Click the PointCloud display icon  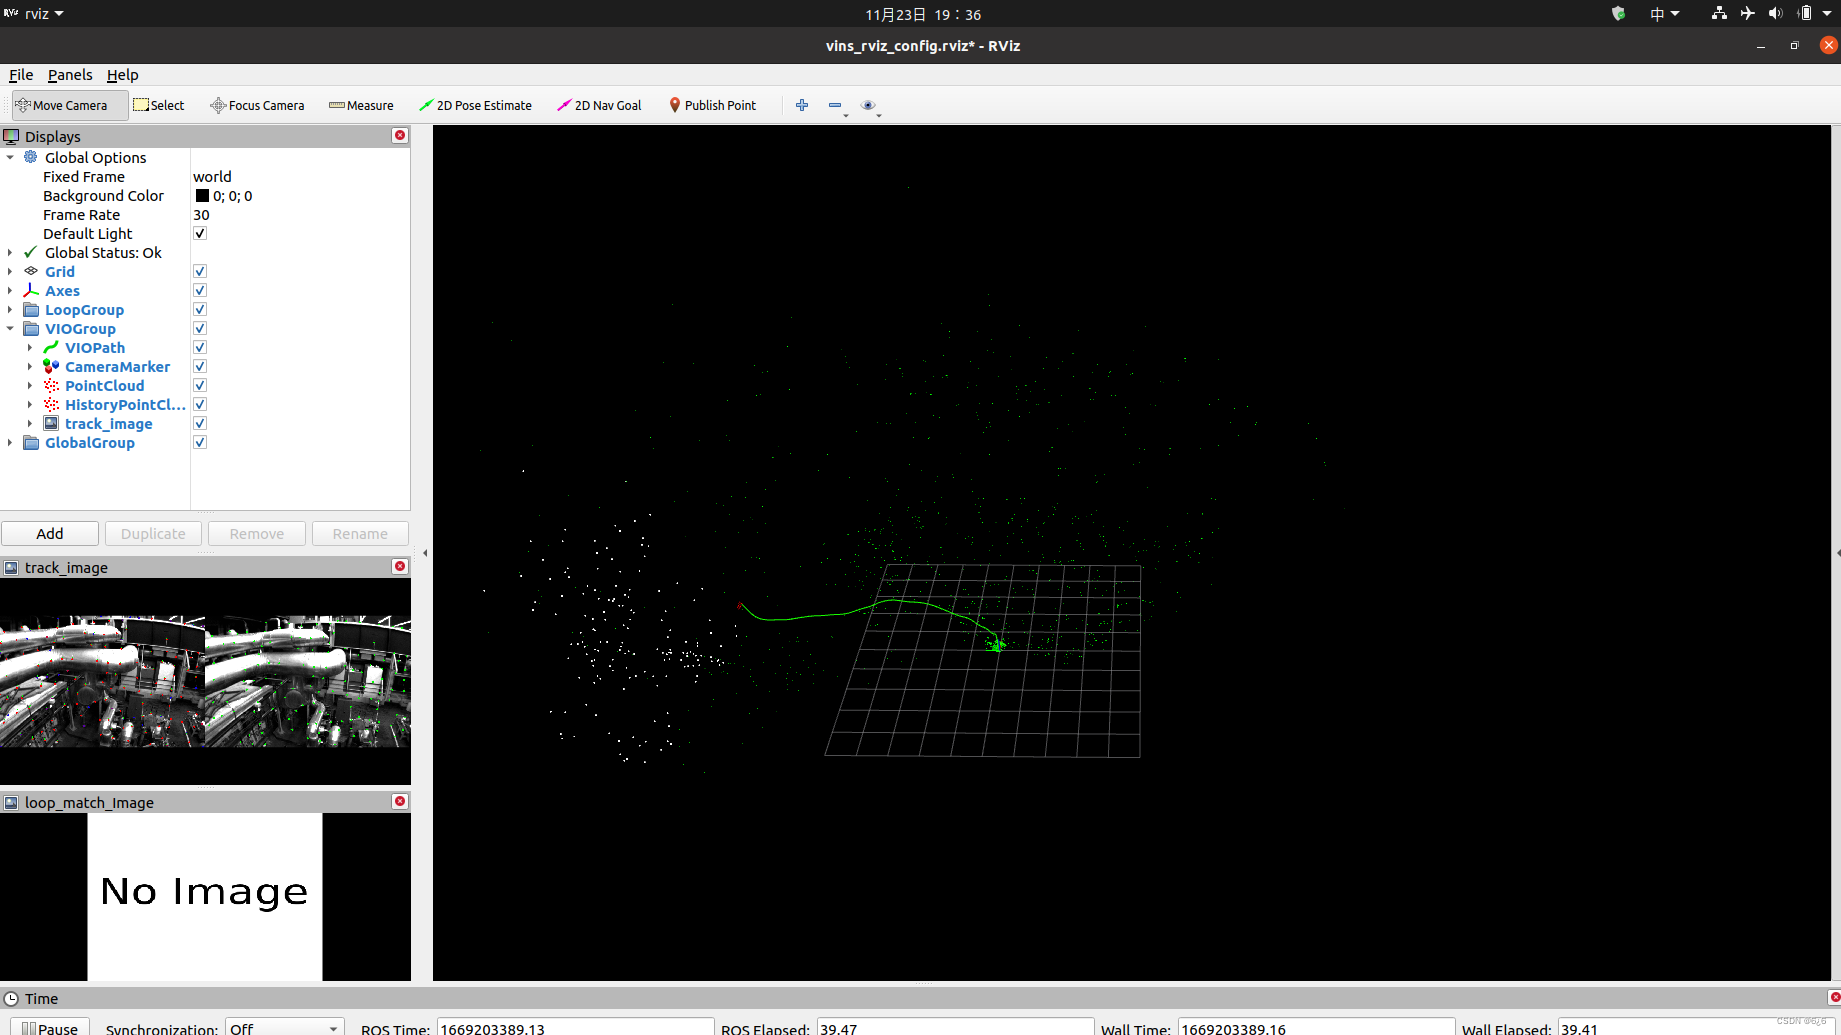51,385
